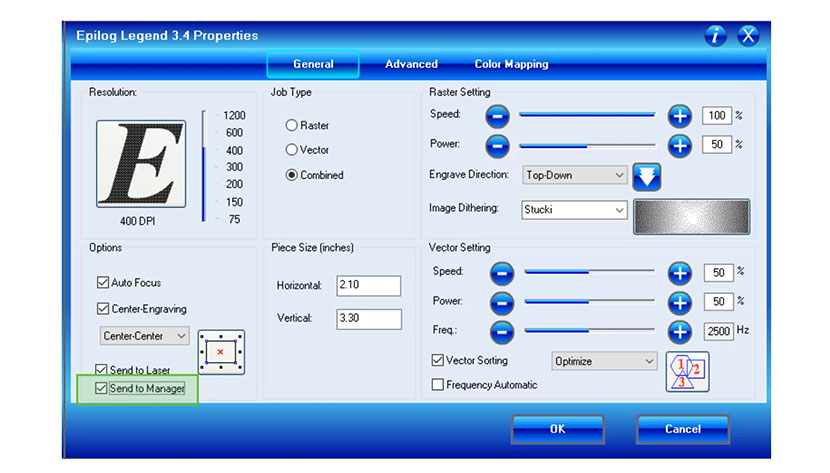The width and height of the screenshot is (830, 473).
Task: Decrease raster power with minus button
Action: 498,145
